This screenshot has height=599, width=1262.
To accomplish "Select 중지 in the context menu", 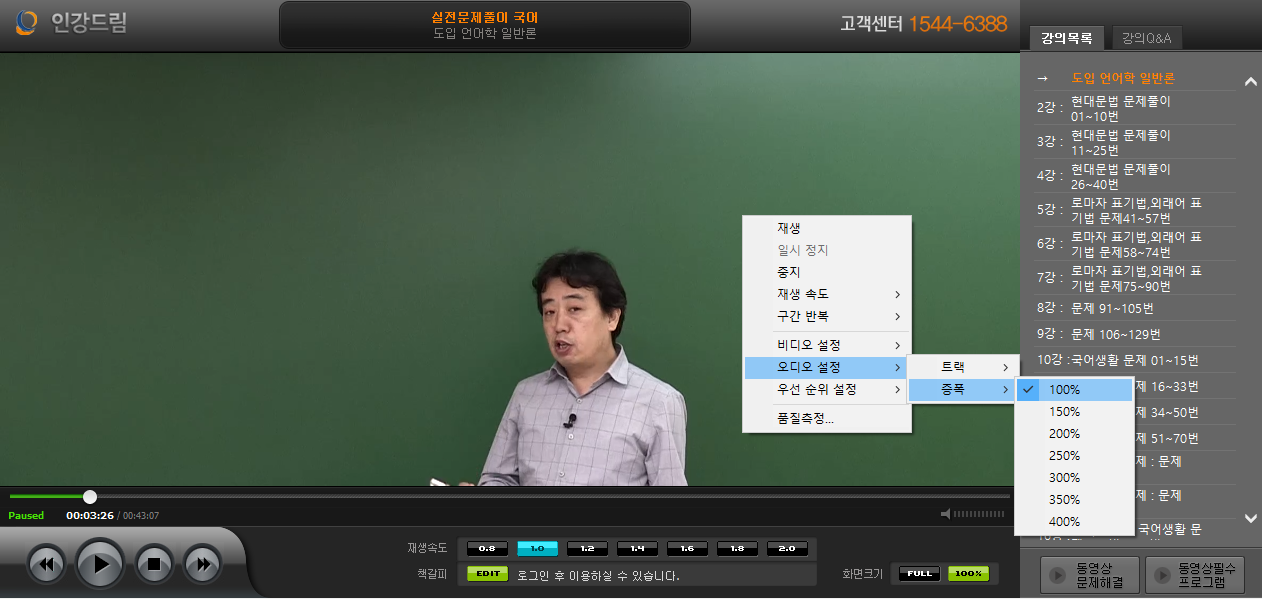I will click(x=827, y=272).
